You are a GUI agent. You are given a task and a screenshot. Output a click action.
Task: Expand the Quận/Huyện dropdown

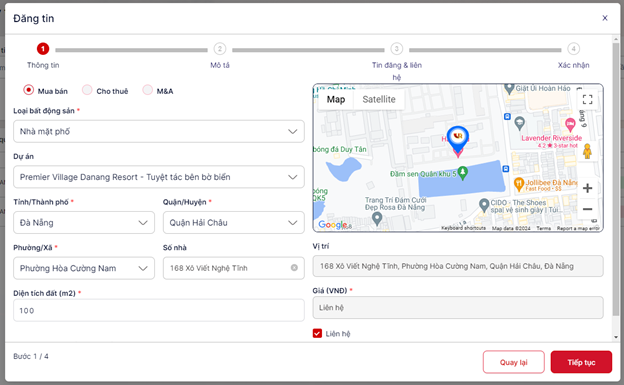(x=234, y=223)
